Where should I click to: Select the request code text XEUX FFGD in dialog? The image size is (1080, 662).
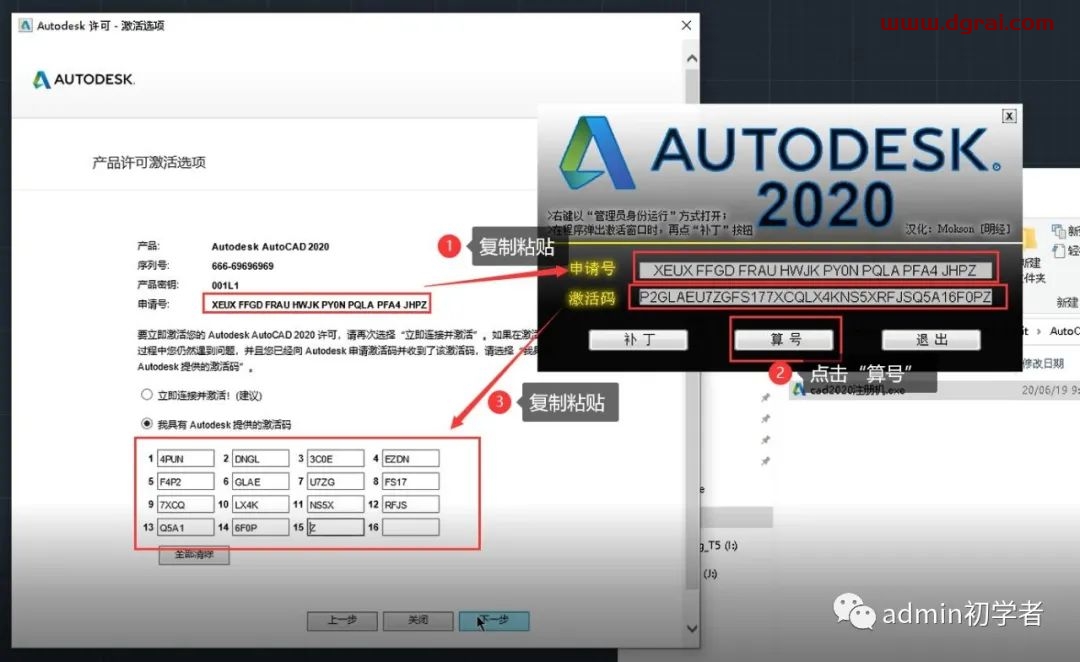(318, 304)
